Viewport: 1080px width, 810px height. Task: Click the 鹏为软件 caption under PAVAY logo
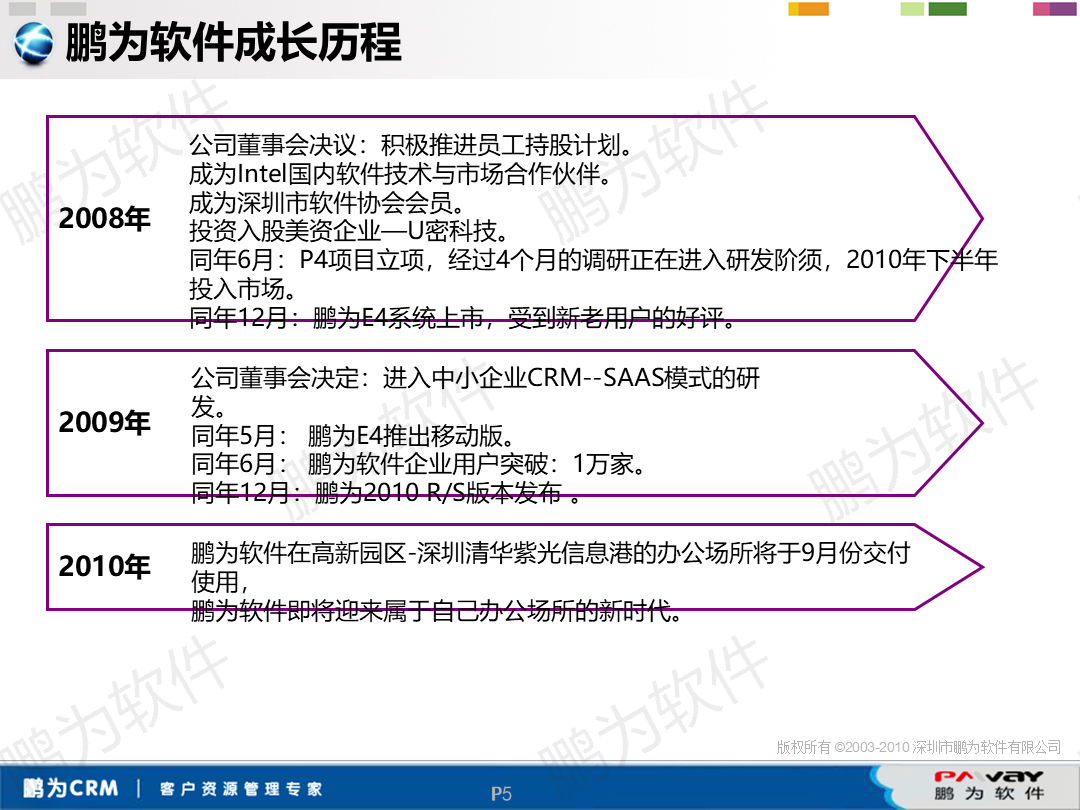988,793
